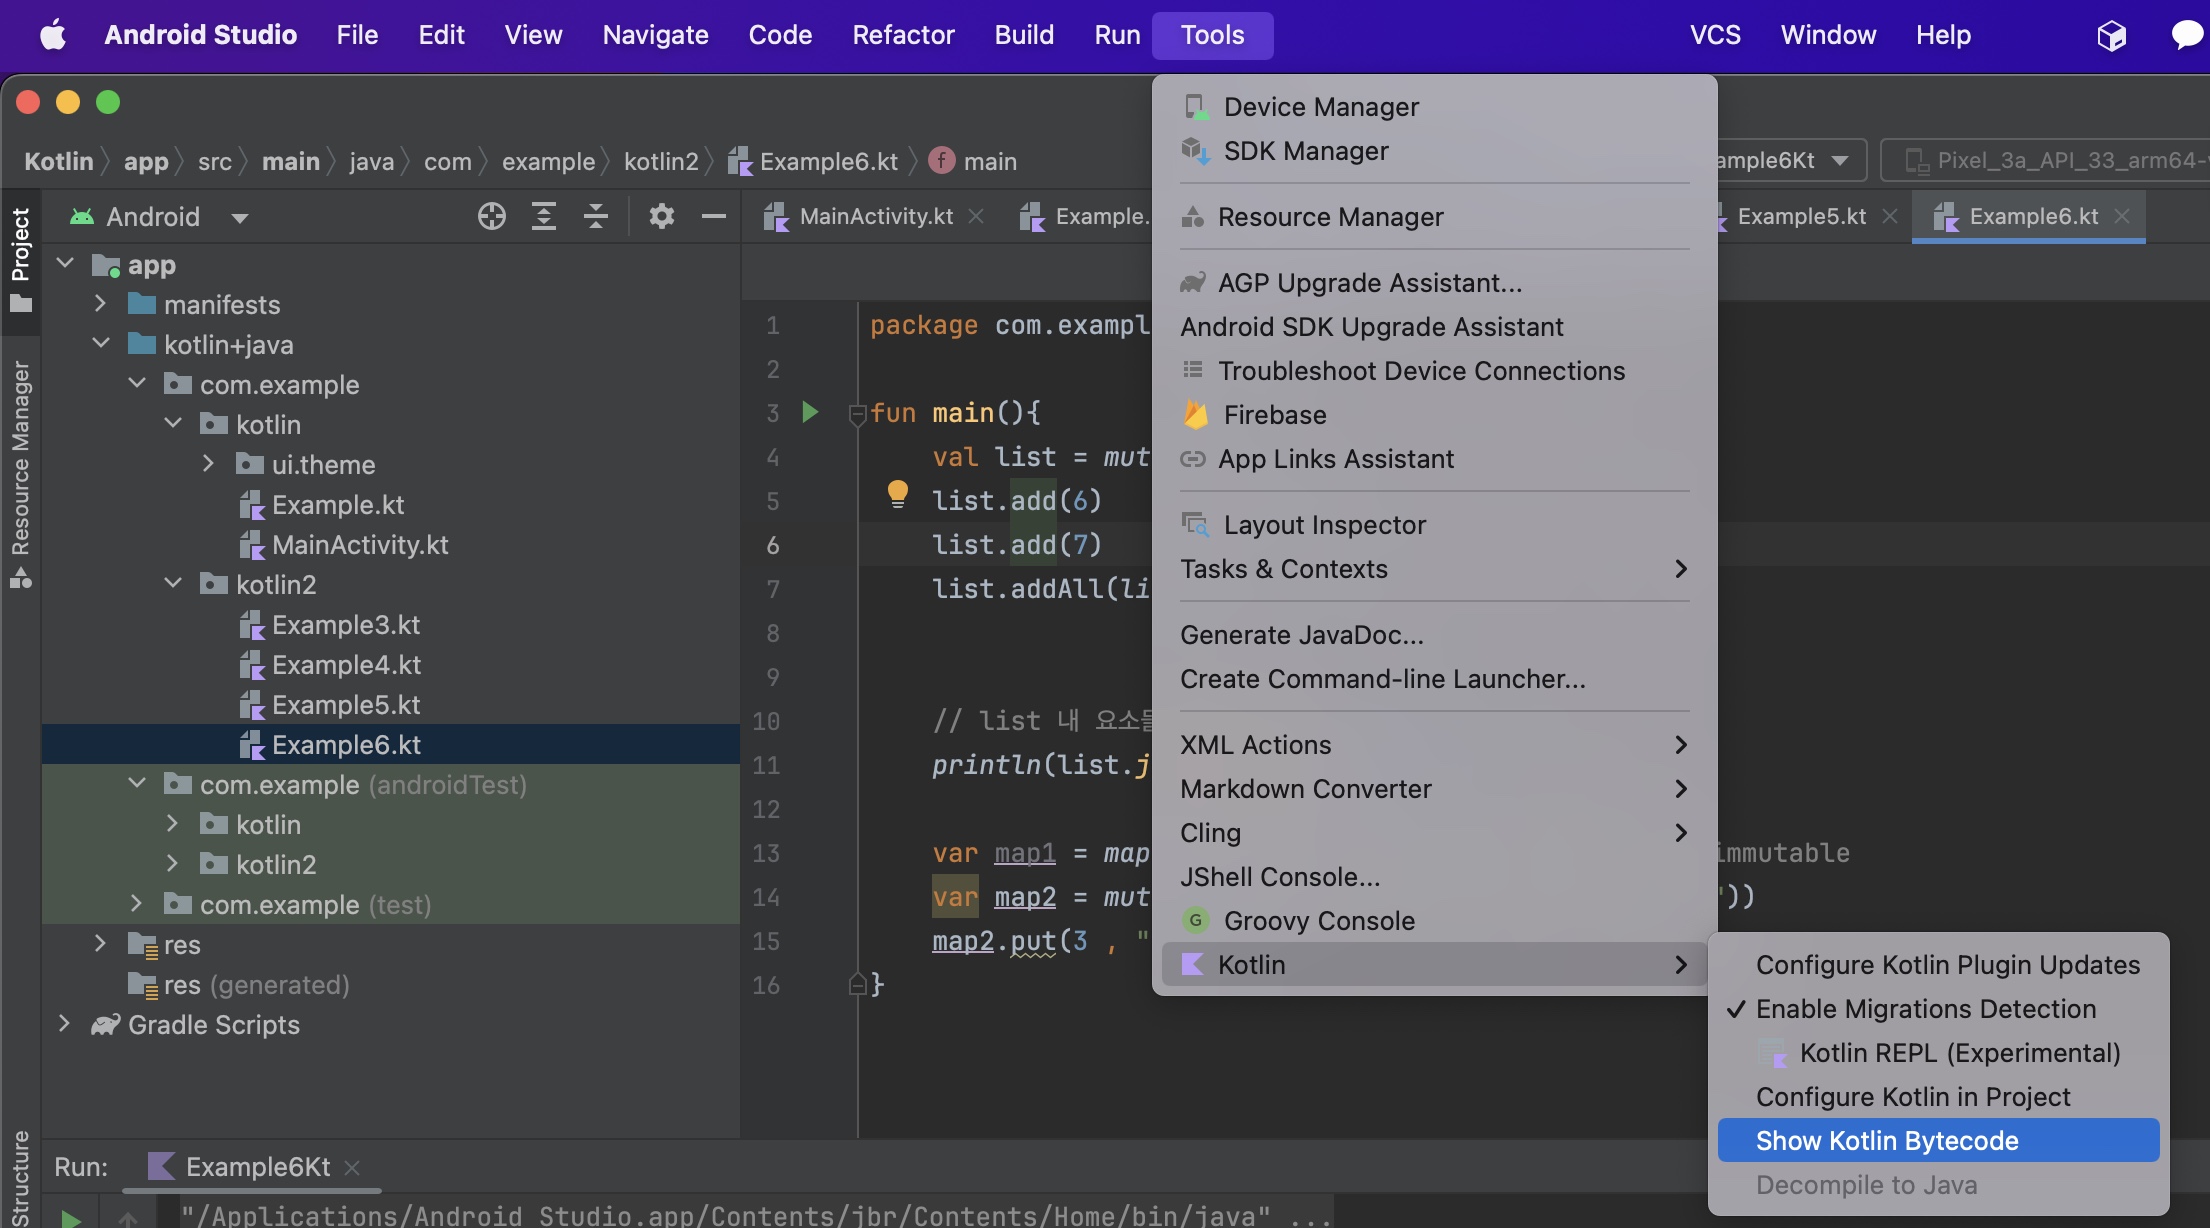Click the App Links Assistant link icon
The height and width of the screenshot is (1228, 2210).
[1193, 458]
